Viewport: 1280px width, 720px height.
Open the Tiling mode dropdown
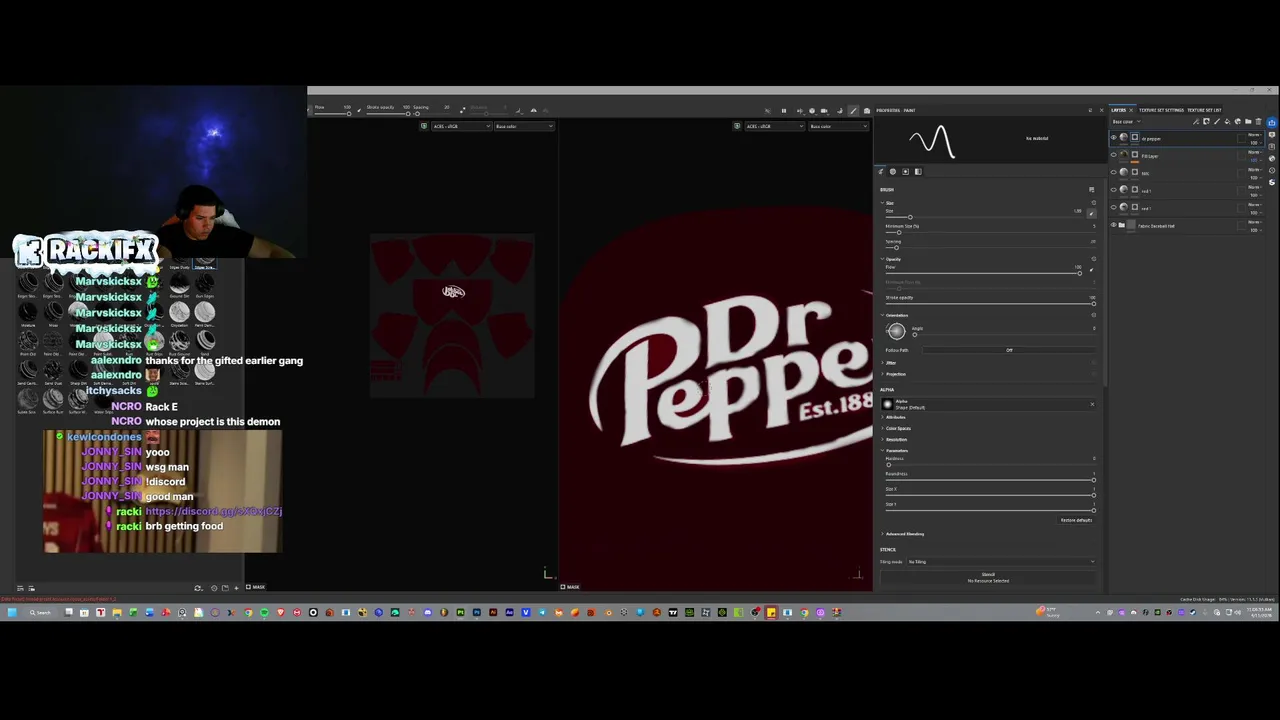point(1001,561)
